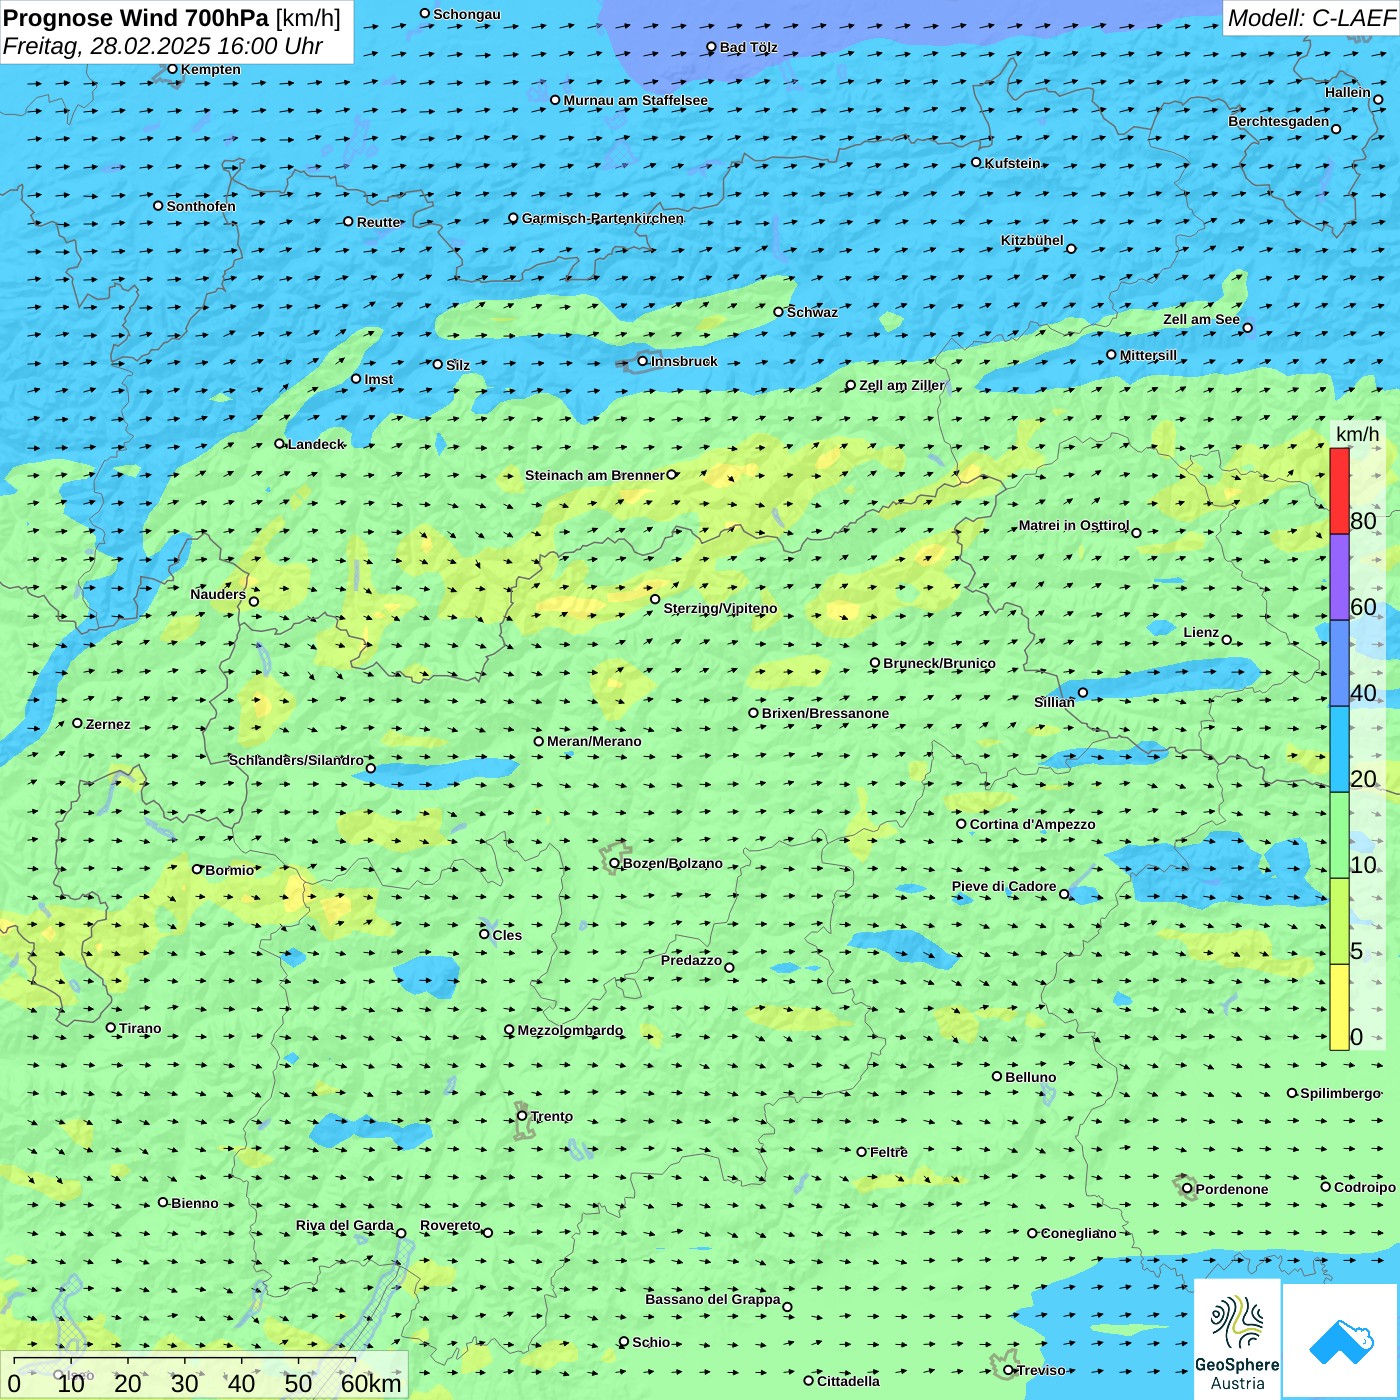Click the GeoSphere Austria logo

point(1237,1339)
